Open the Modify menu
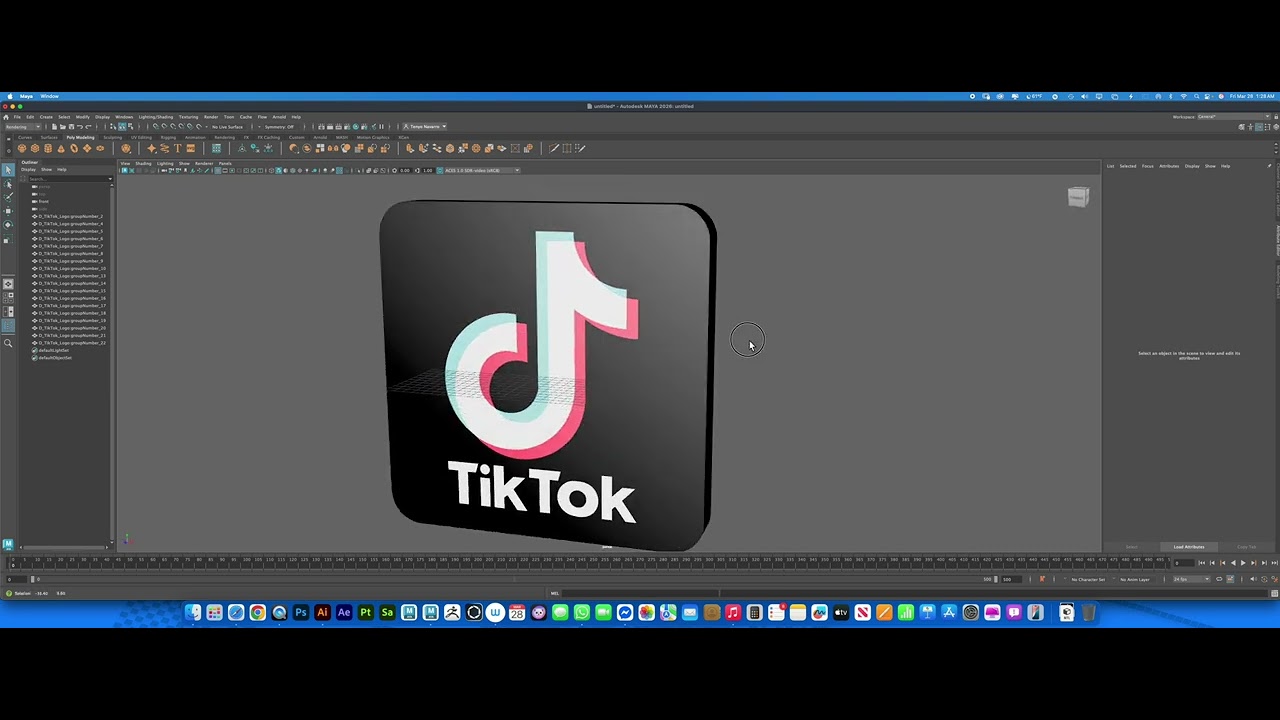This screenshot has height=720, width=1280. (82, 117)
